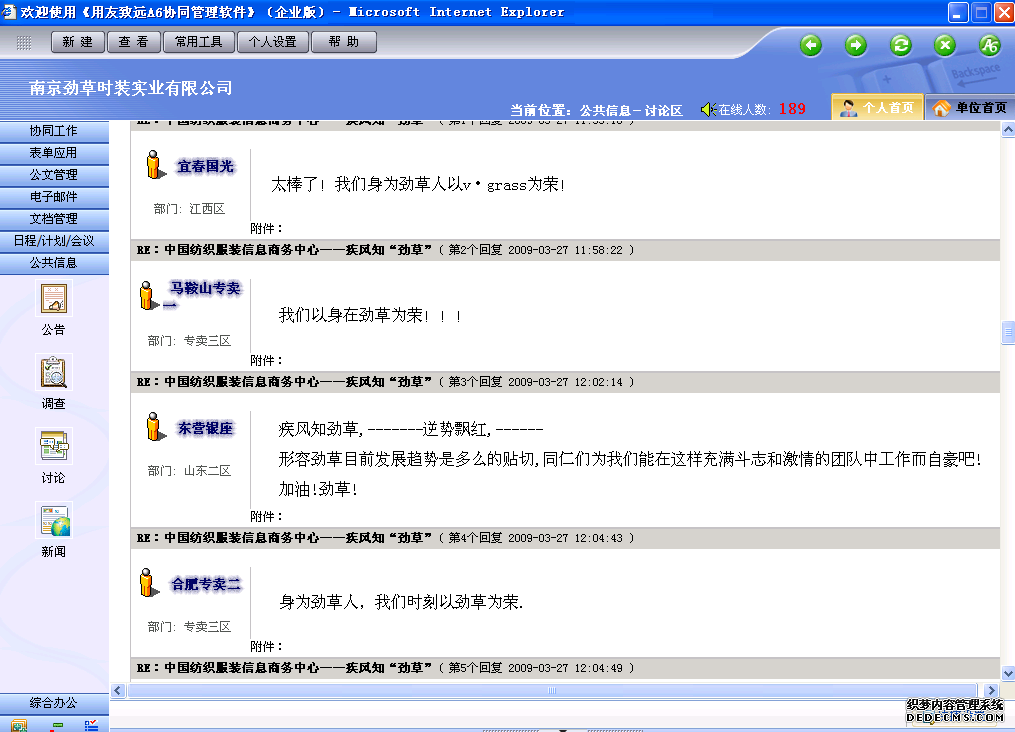Click reply text 我们以身在劲草为荣

point(370,315)
